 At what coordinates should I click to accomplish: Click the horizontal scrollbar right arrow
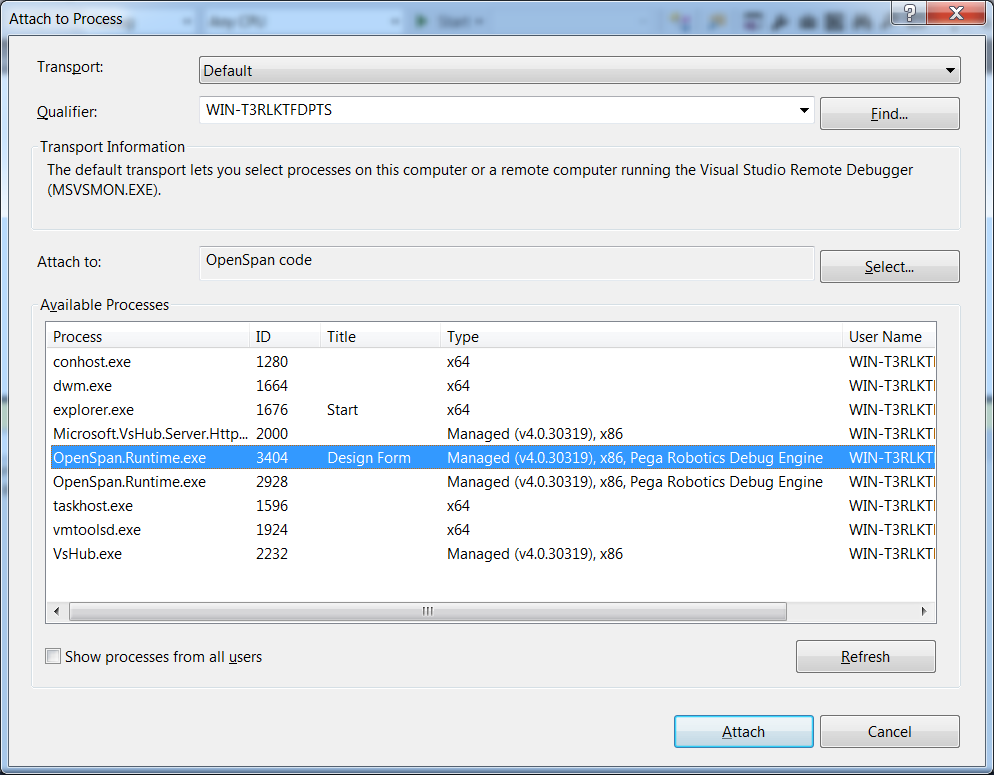pos(926,611)
